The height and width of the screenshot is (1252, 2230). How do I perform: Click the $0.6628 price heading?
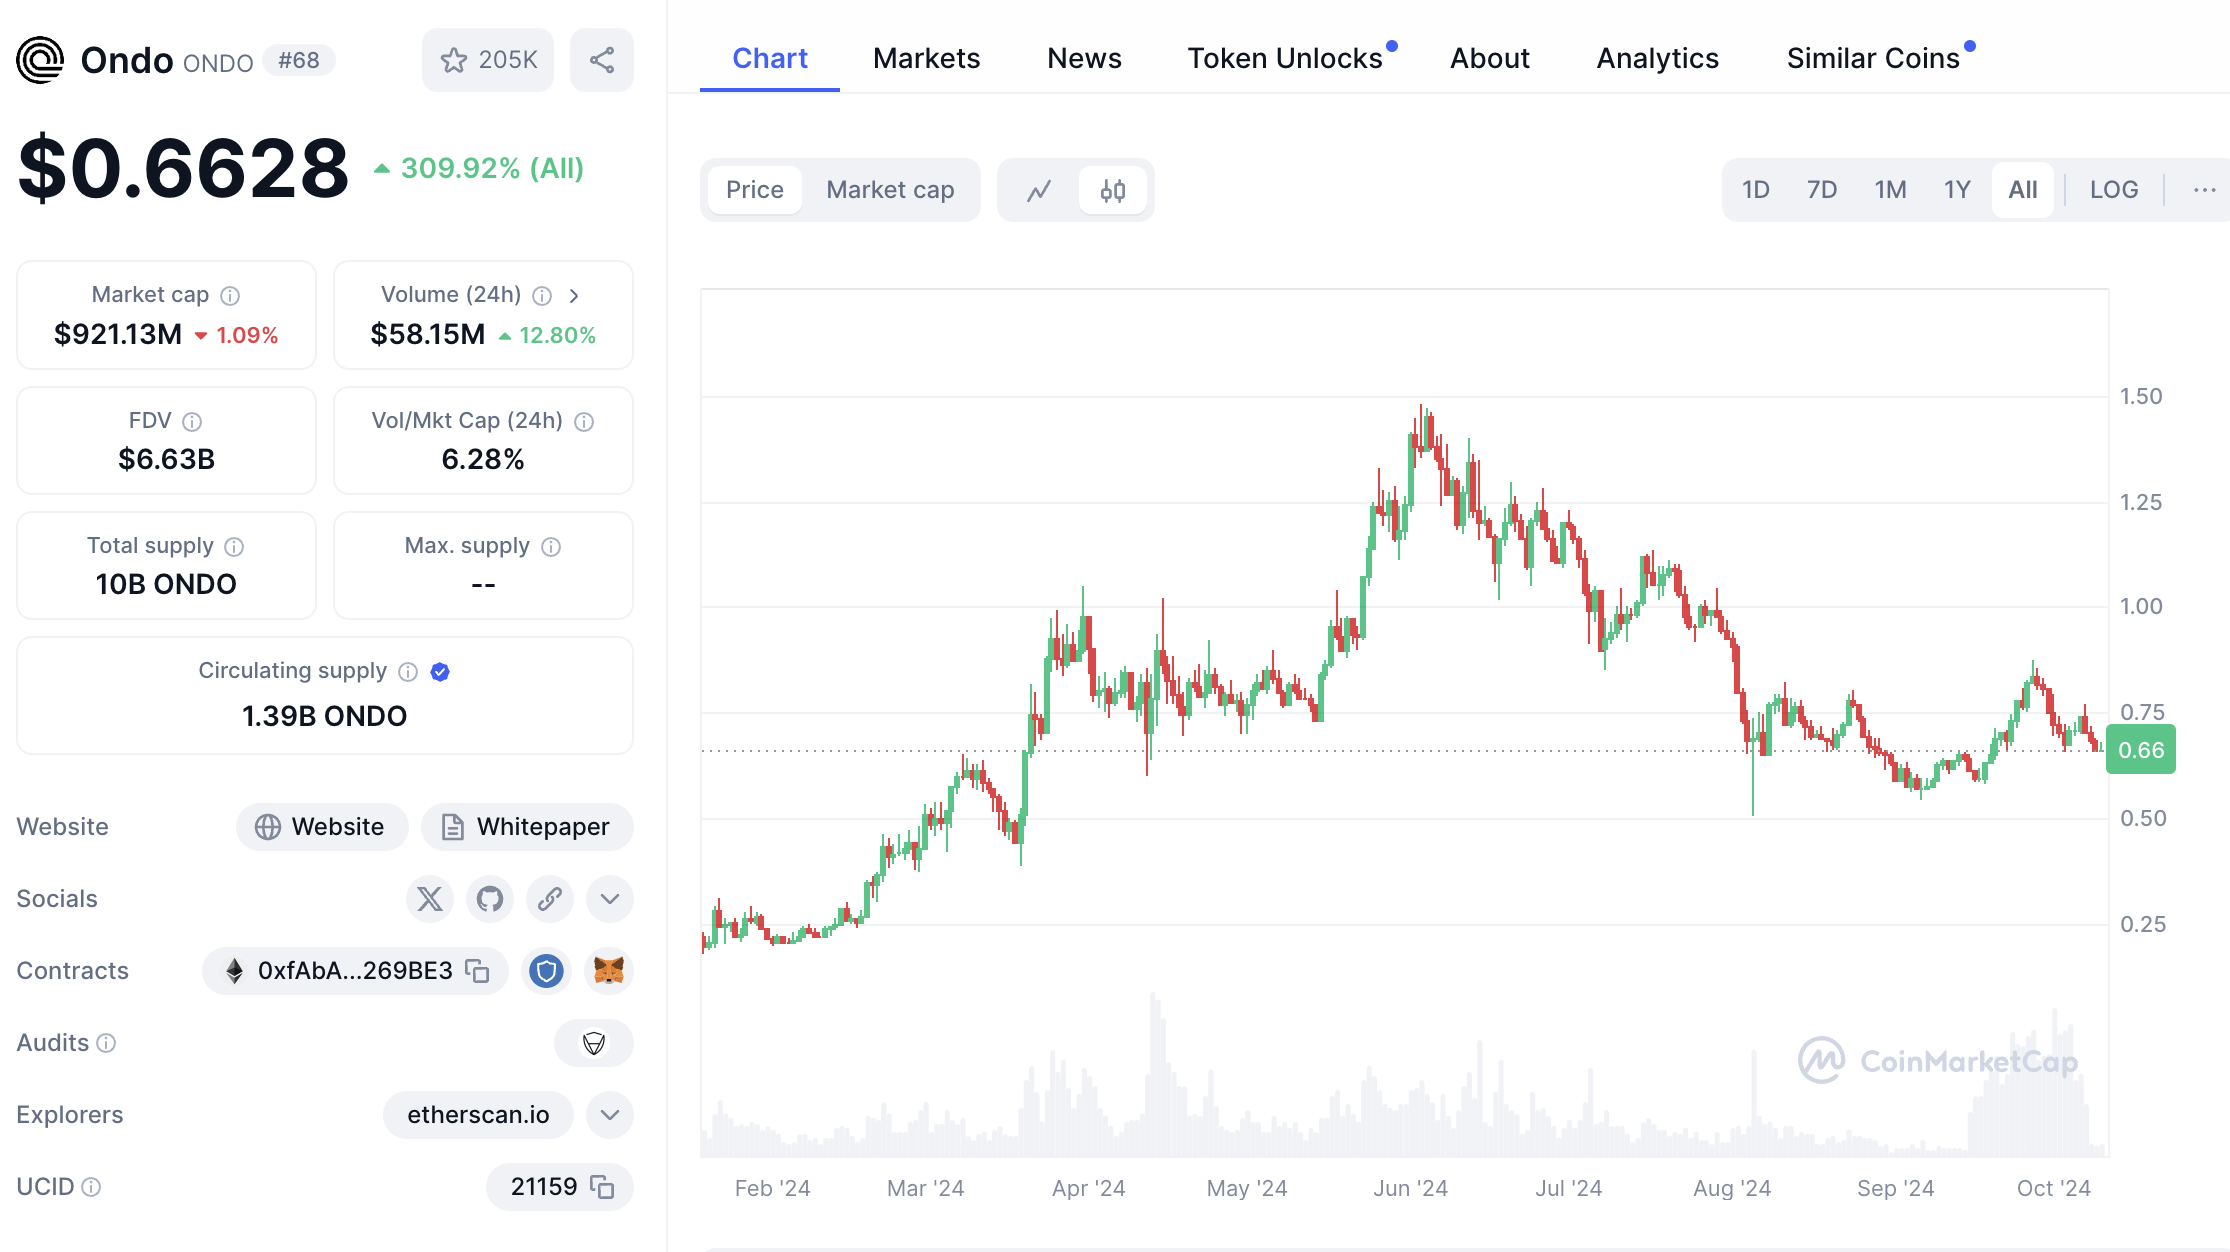[184, 168]
